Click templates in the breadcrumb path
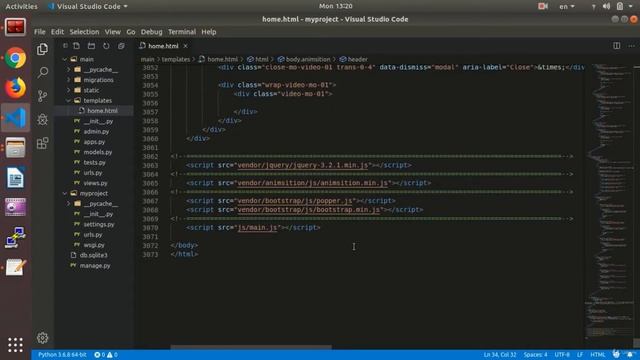The width and height of the screenshot is (640, 360). point(176,59)
